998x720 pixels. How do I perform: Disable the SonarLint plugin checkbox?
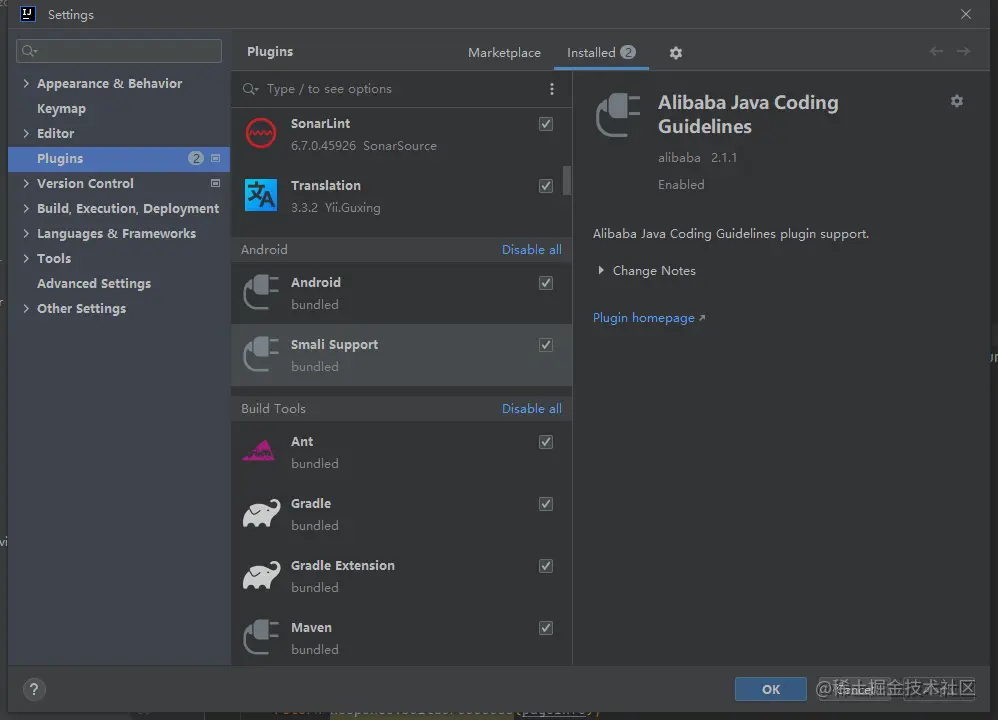pos(546,124)
